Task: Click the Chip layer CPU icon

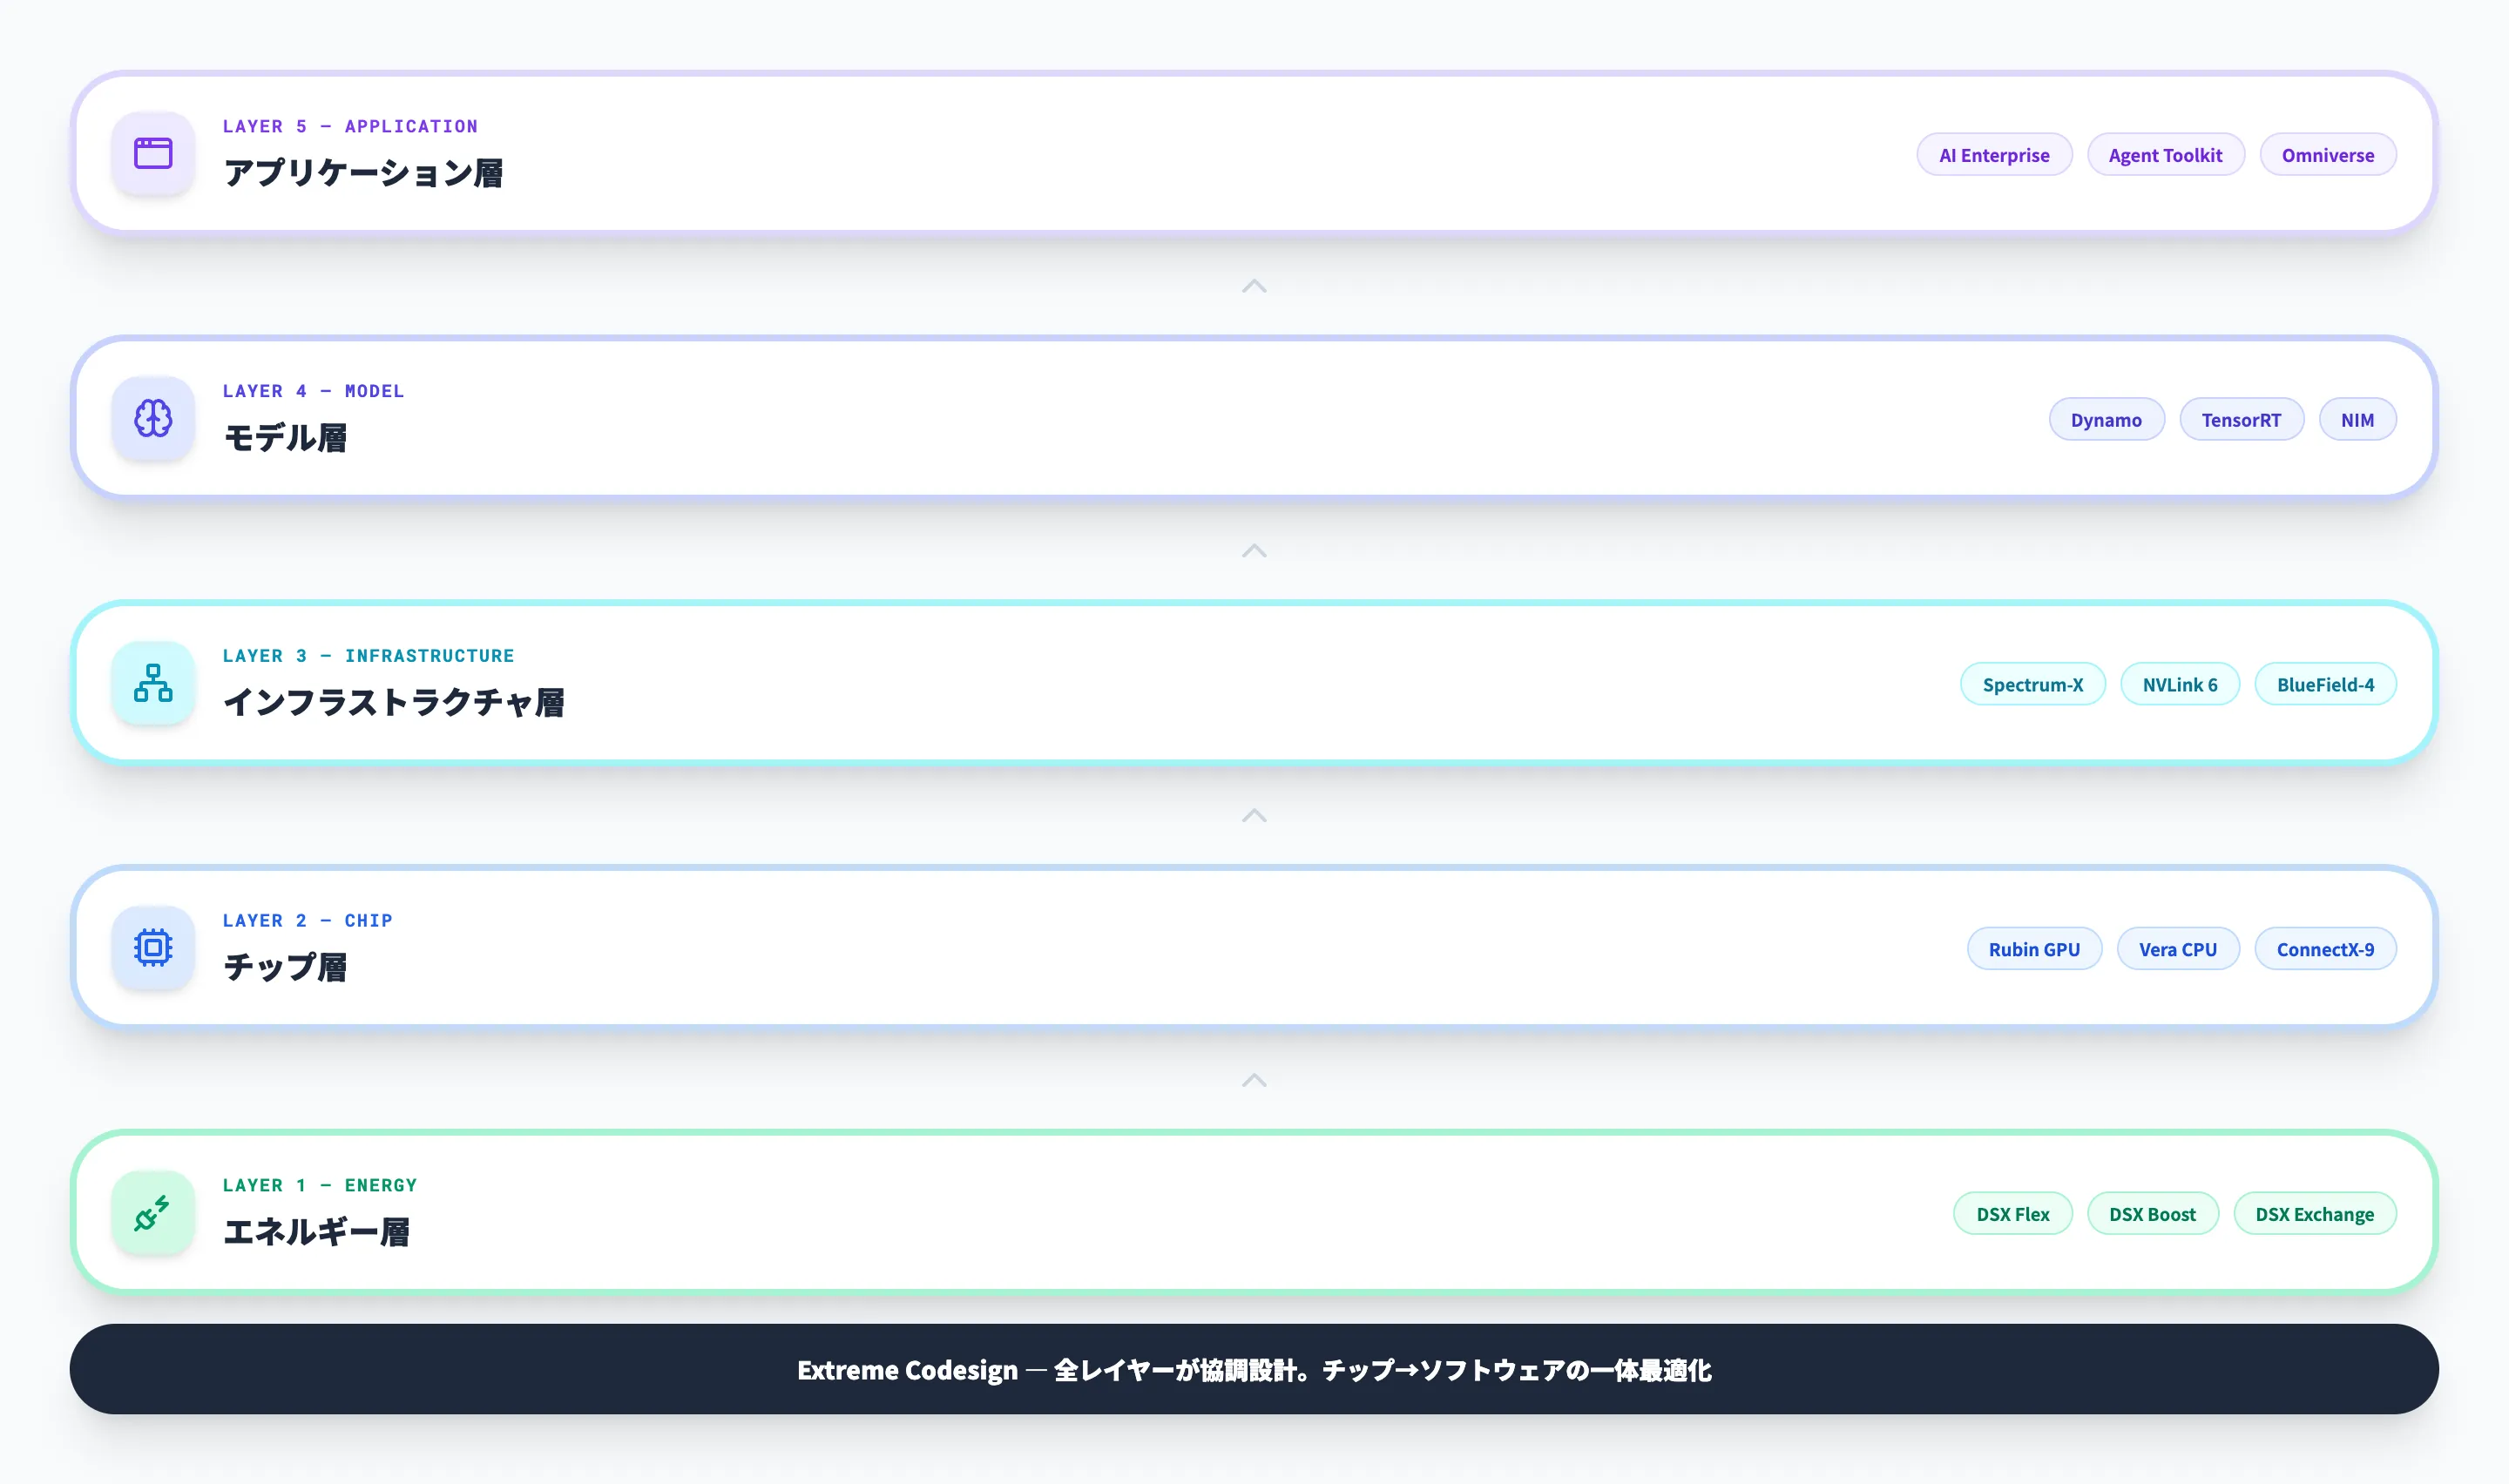Action: pyautogui.click(x=153, y=947)
